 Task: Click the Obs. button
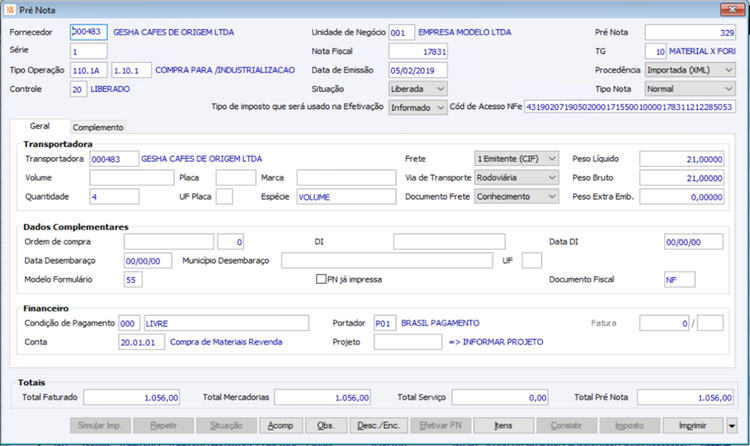click(x=325, y=425)
